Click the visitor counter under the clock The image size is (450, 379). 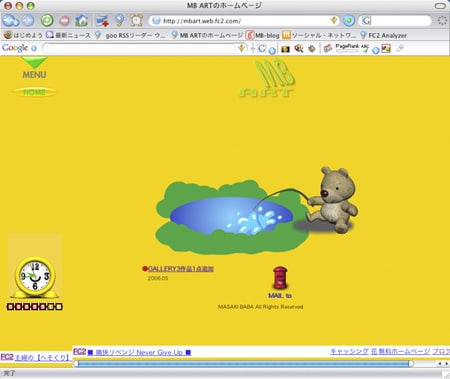[x=35, y=307]
